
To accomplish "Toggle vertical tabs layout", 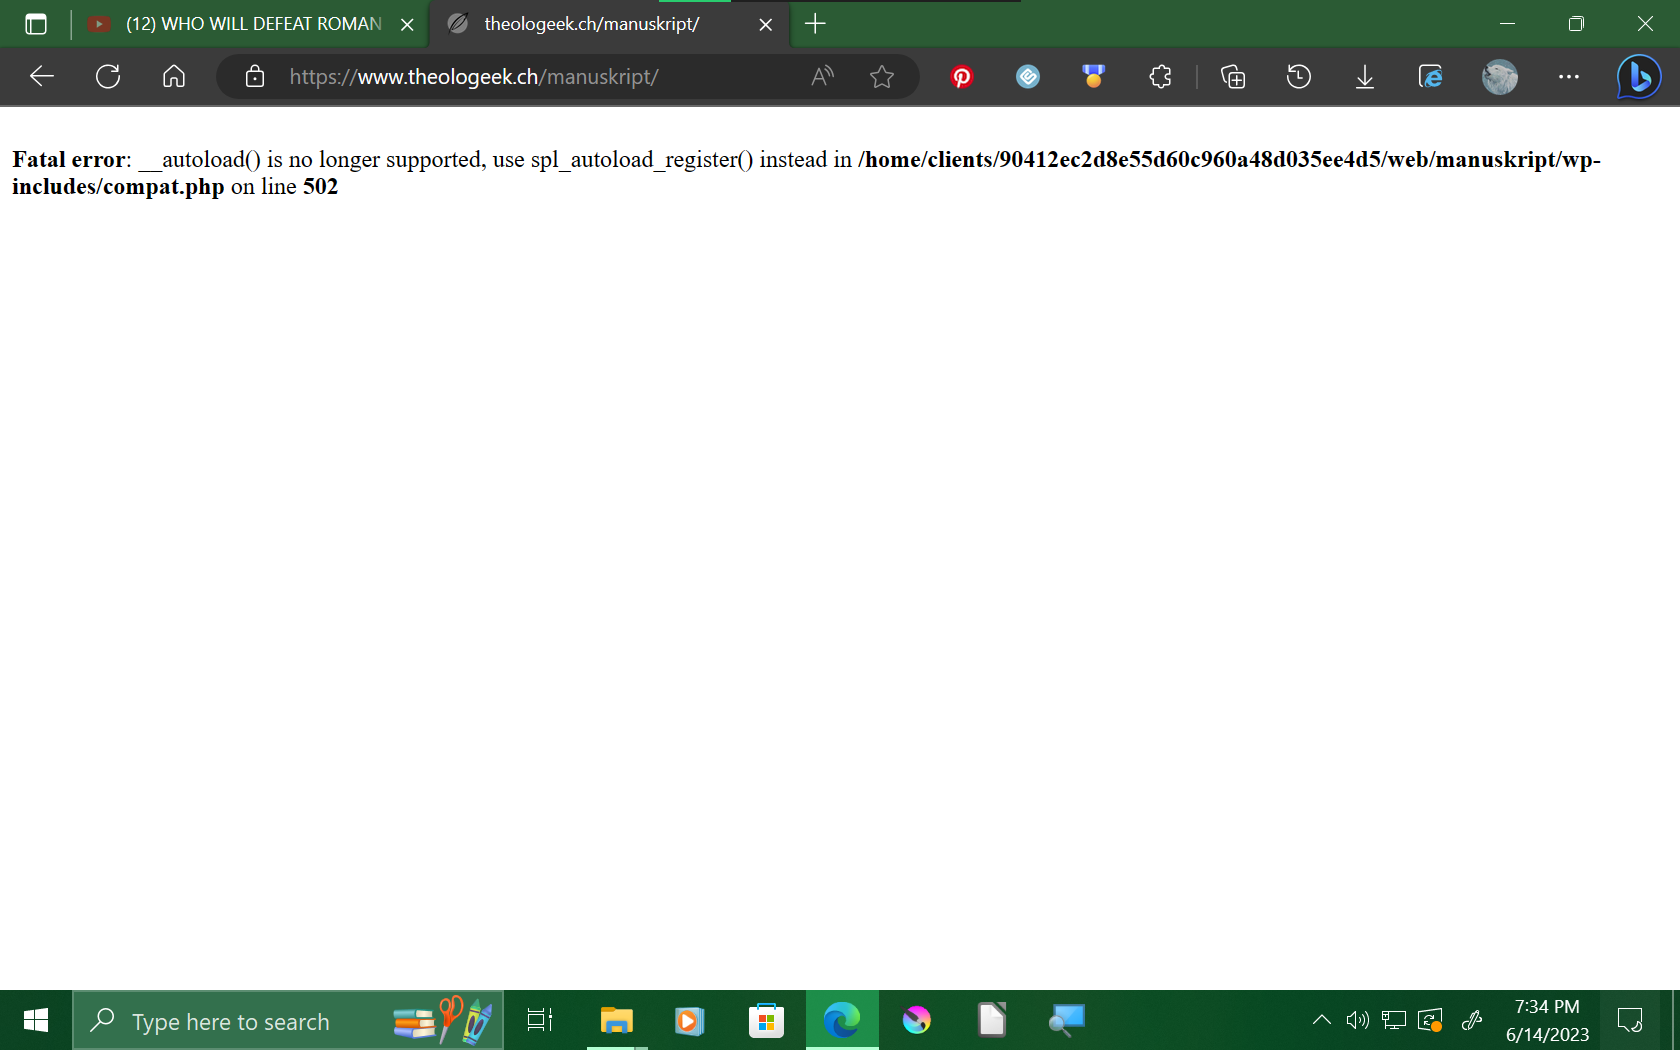I will (x=36, y=24).
